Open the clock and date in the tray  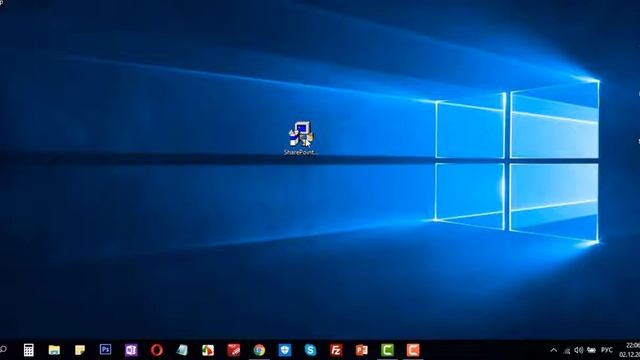631,350
